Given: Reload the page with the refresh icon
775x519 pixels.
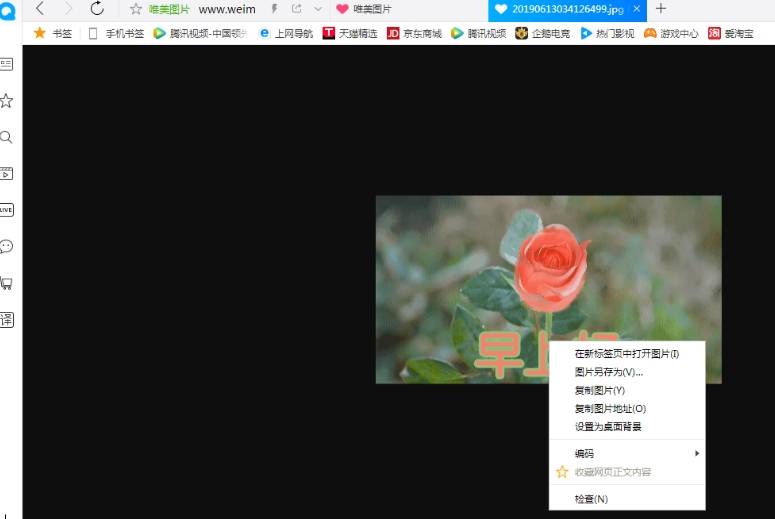Looking at the screenshot, I should 97,9.
